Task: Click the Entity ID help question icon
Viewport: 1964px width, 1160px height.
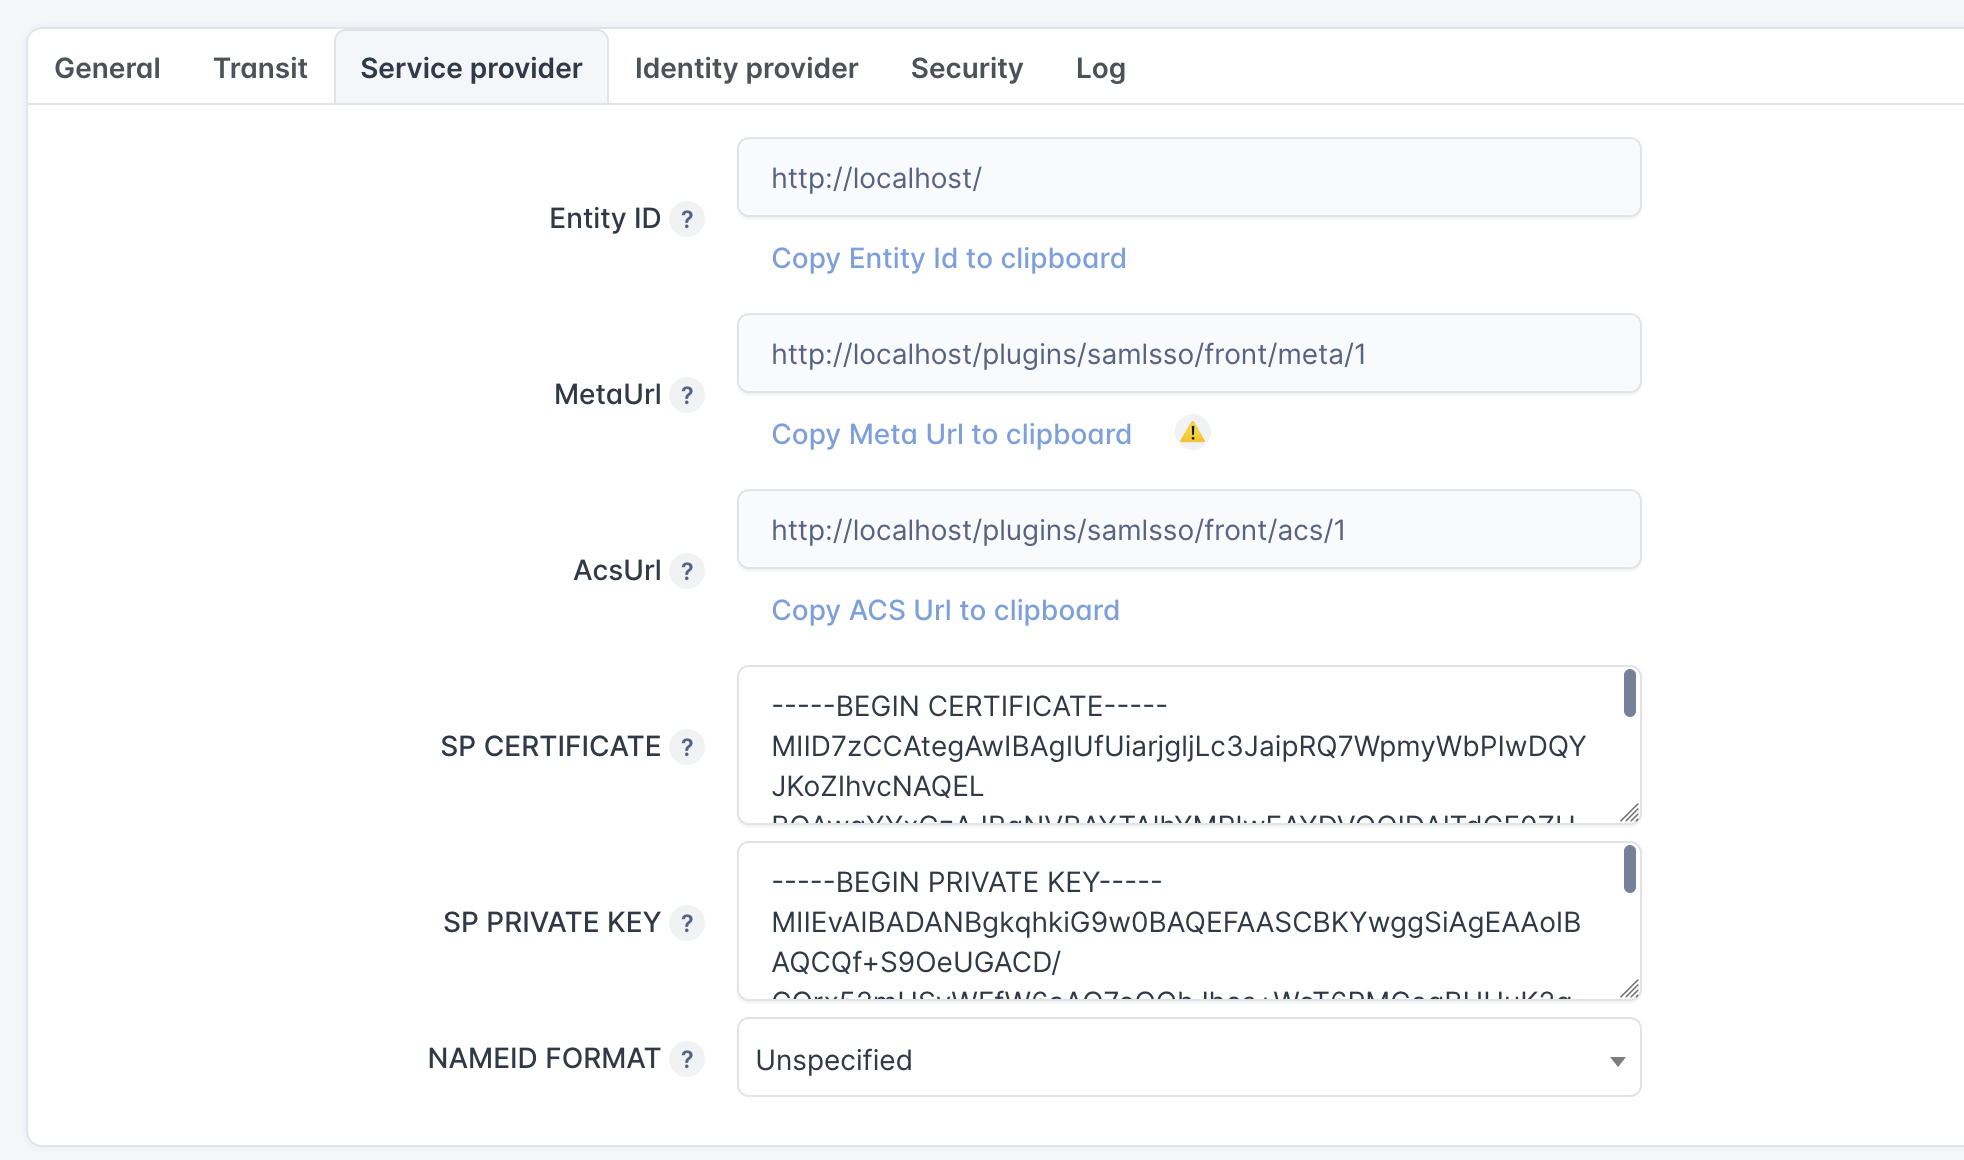Action: click(x=687, y=219)
